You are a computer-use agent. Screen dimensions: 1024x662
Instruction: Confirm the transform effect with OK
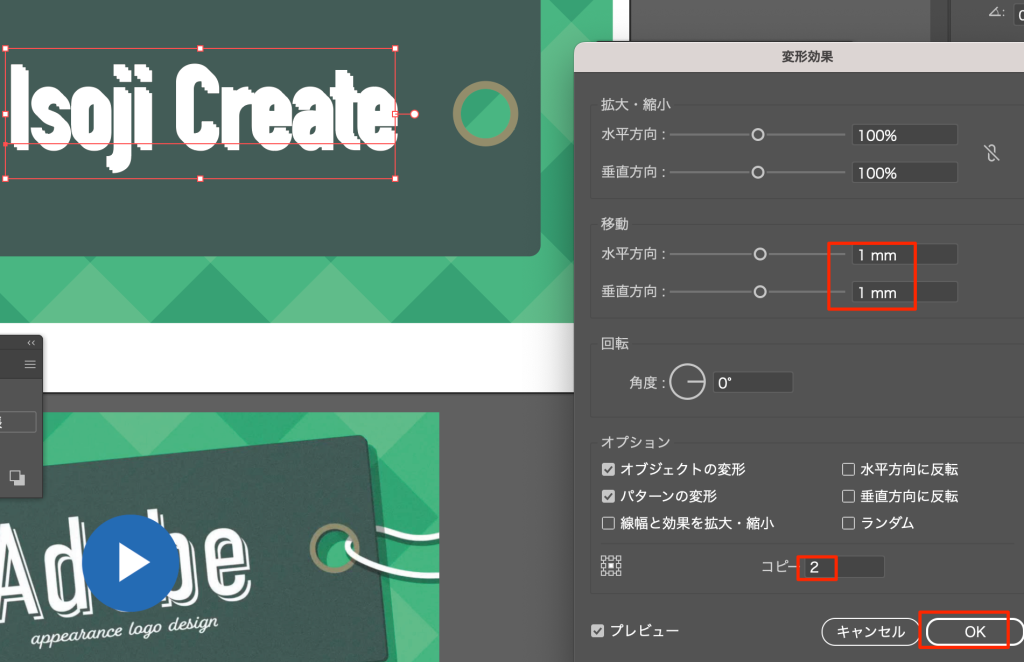(974, 631)
